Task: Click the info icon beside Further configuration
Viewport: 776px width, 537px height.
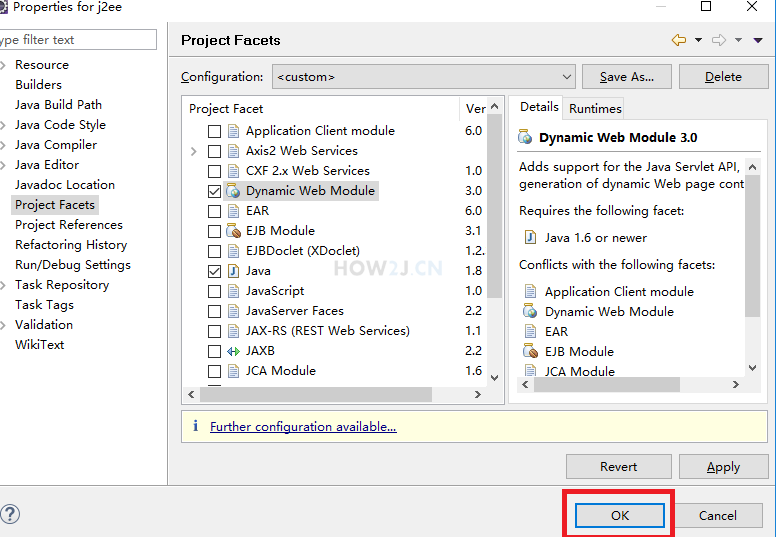Action: click(195, 426)
